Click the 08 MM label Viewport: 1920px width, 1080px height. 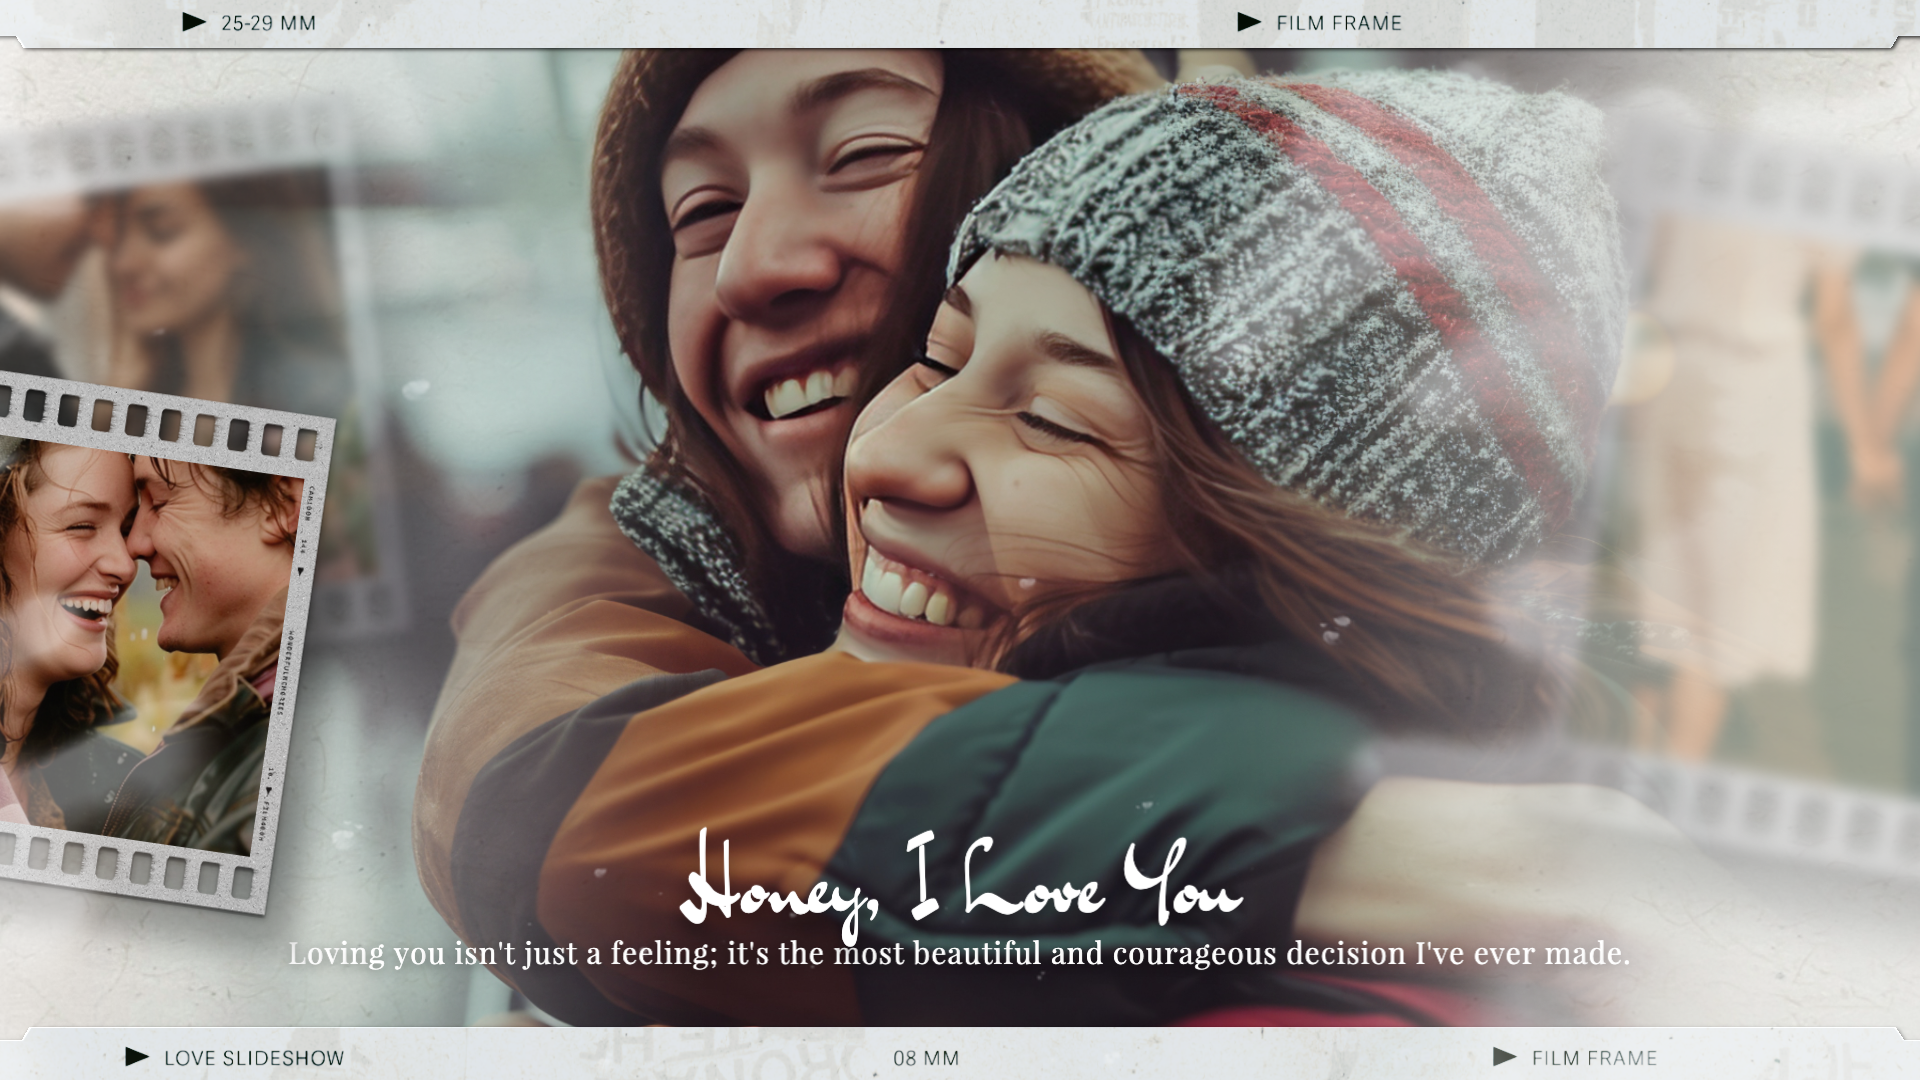(x=926, y=1058)
